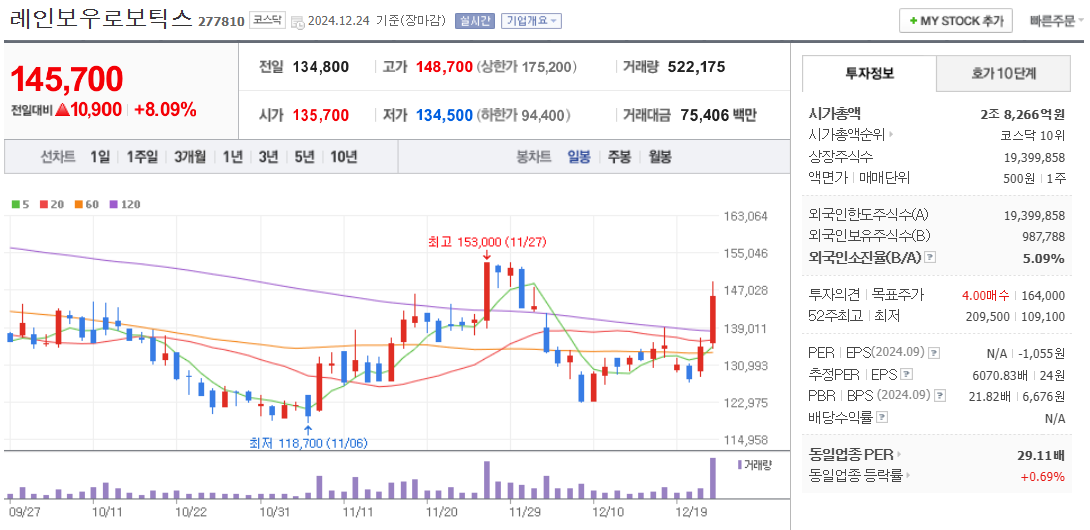Image resolution: width=1090 pixels, height=530 pixels.
Task: Click the 시가총액순위 link arrow
Action: (x=892, y=136)
